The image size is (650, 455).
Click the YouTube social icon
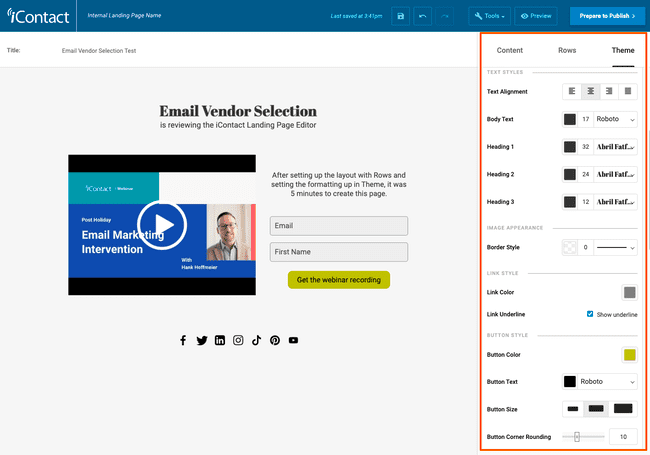pos(293,340)
